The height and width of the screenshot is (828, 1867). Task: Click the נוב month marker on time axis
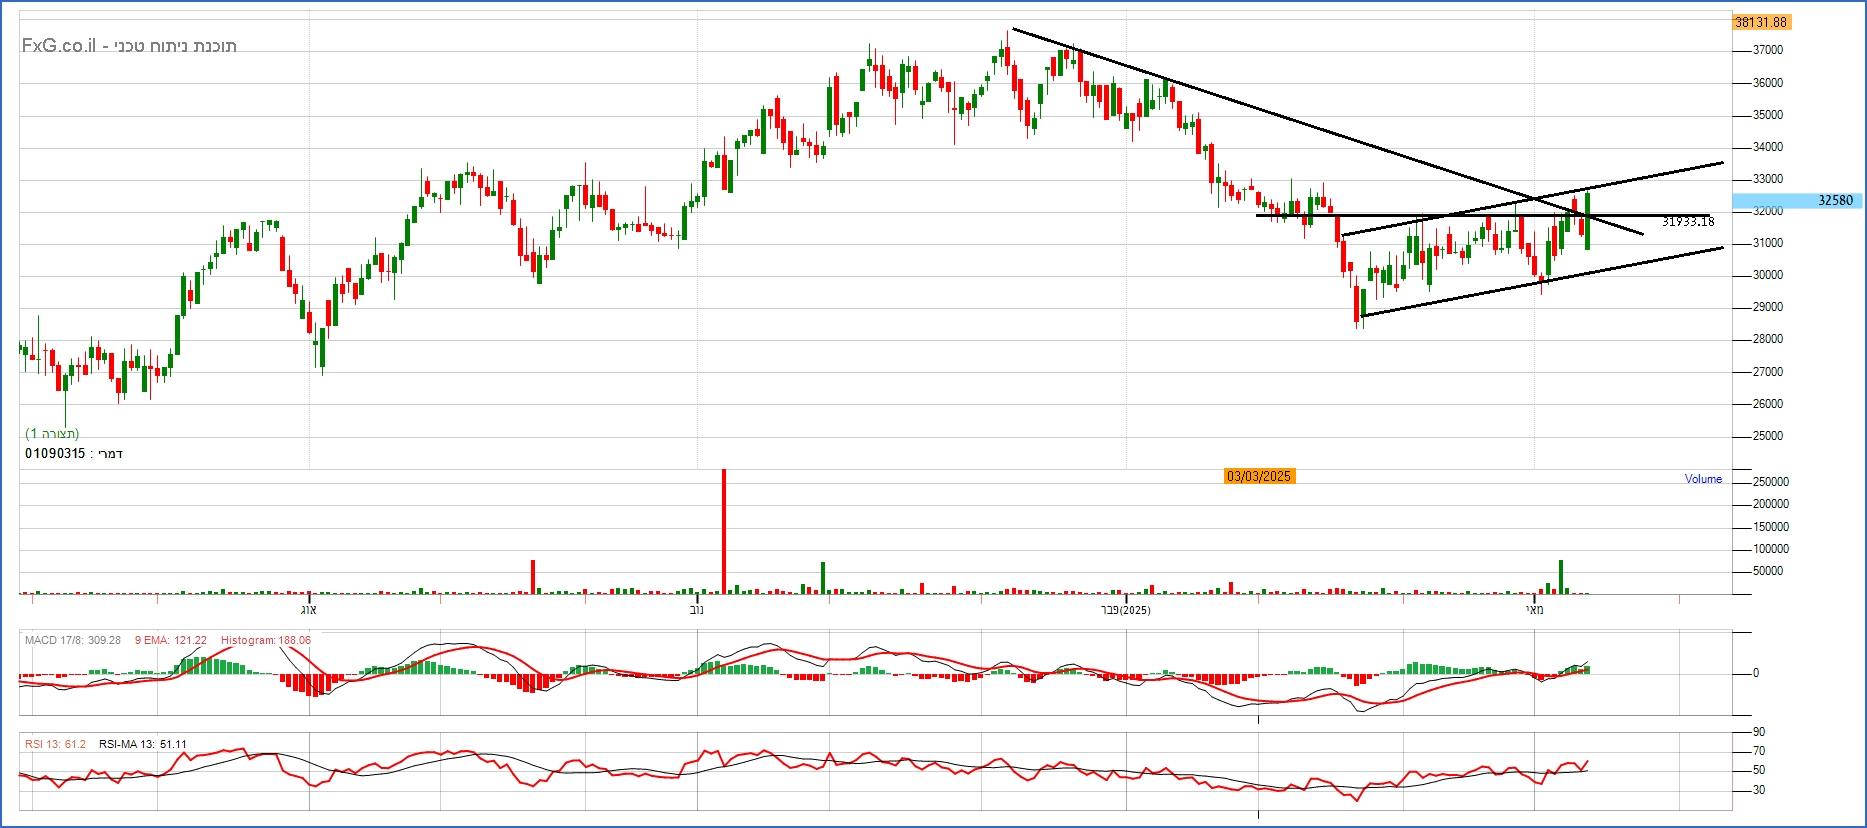(696, 609)
